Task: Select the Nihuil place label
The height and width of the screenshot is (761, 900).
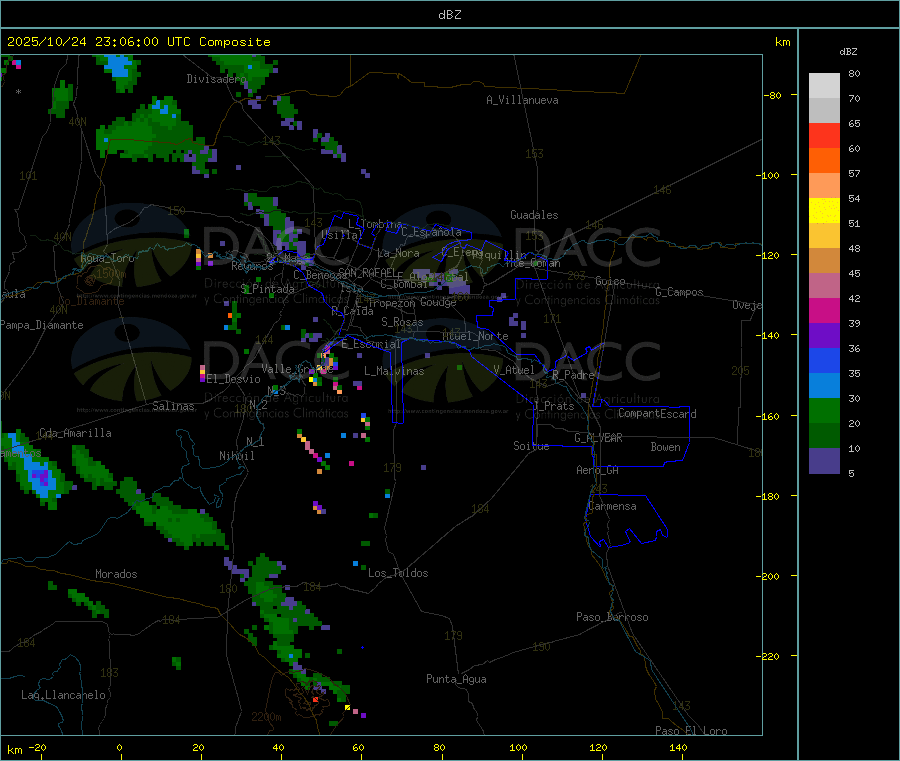Action: (x=236, y=456)
